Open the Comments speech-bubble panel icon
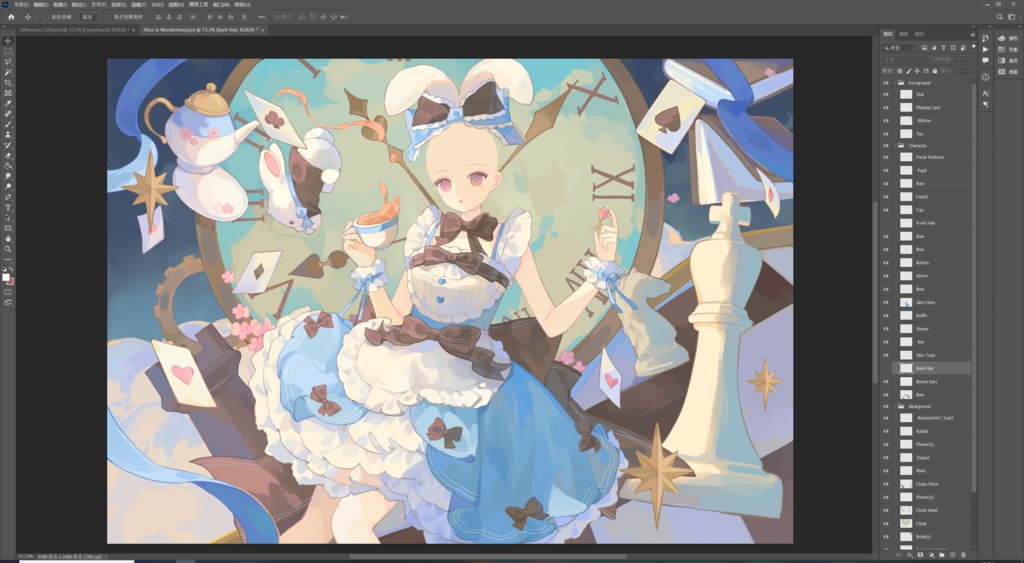This screenshot has width=1024, height=563. pos(985,61)
